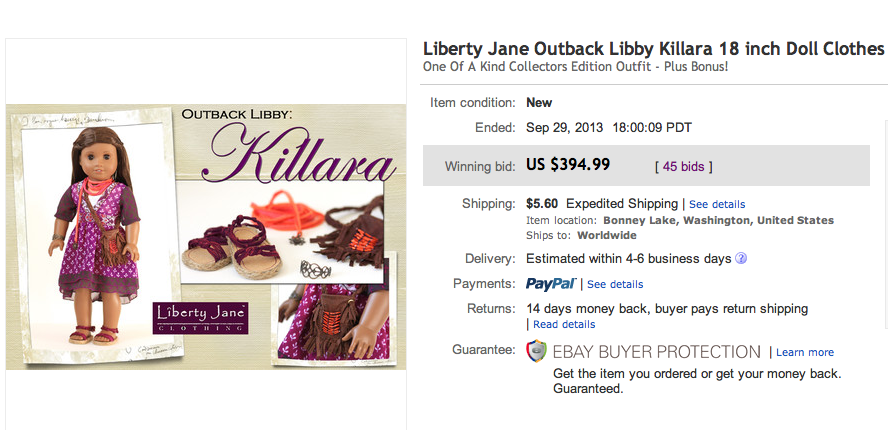
Task: Click the winning bid price US $394.99
Action: point(568,165)
